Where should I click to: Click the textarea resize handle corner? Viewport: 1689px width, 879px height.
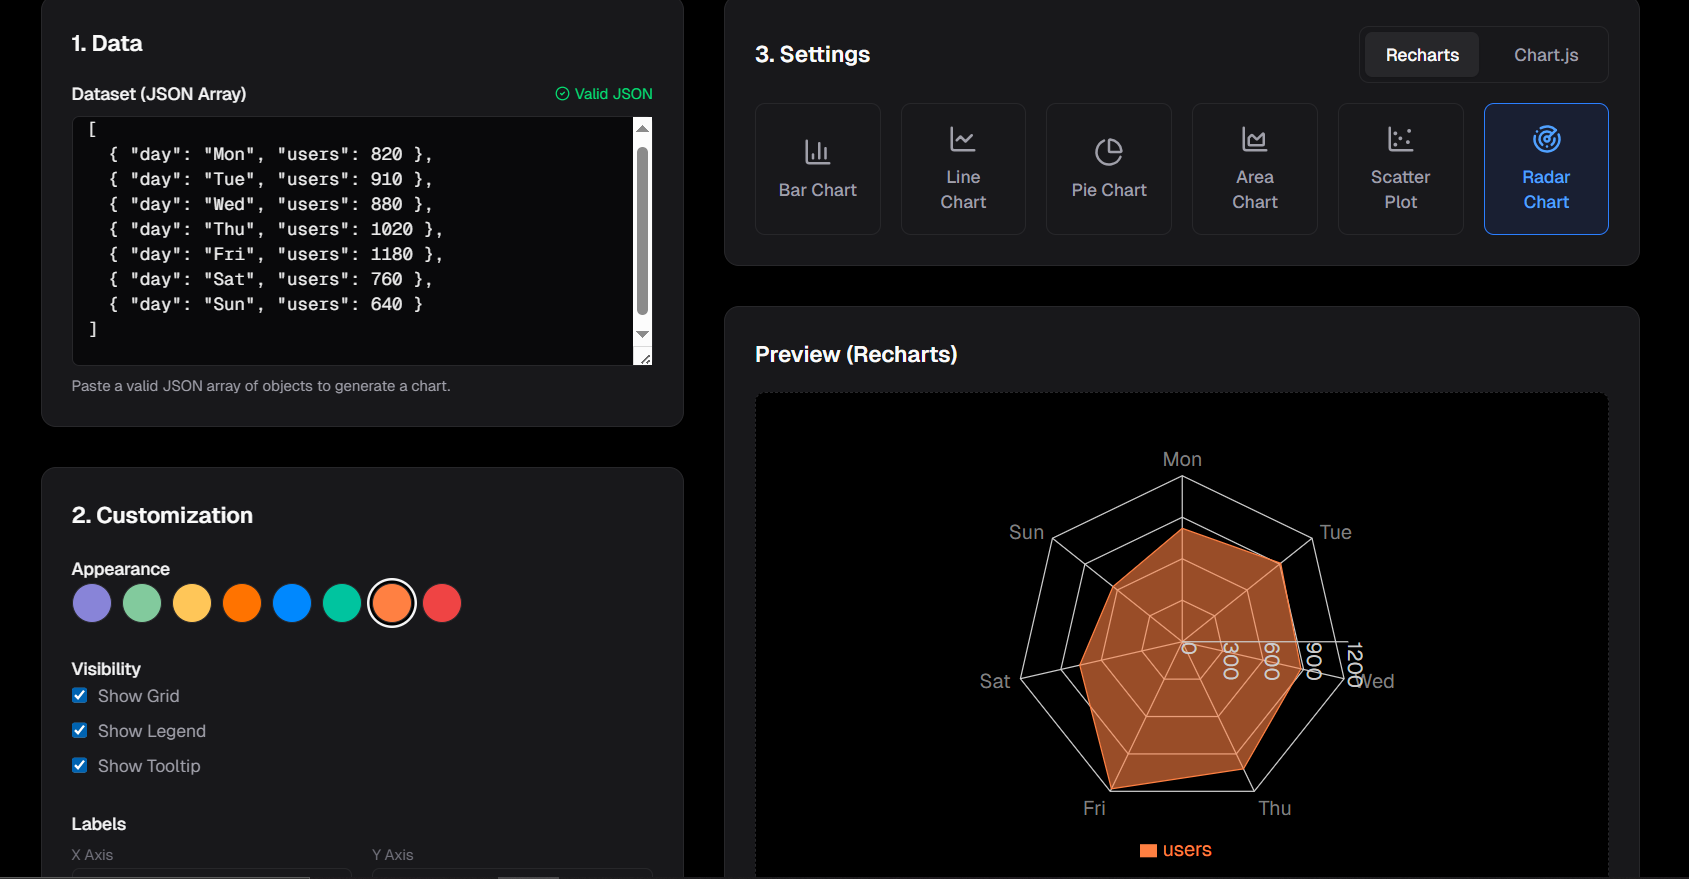645,358
